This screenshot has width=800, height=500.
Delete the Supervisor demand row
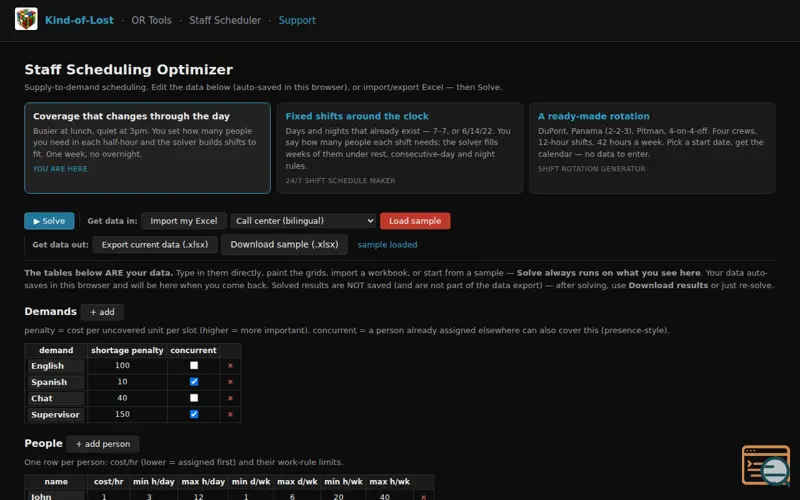pyautogui.click(x=230, y=415)
